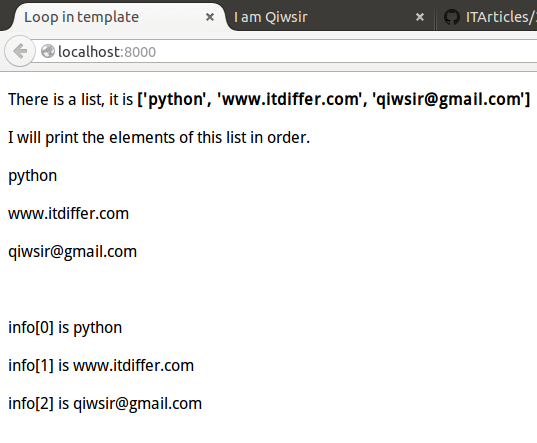Close the 'I am Qiwsir' tab

(x=420, y=17)
